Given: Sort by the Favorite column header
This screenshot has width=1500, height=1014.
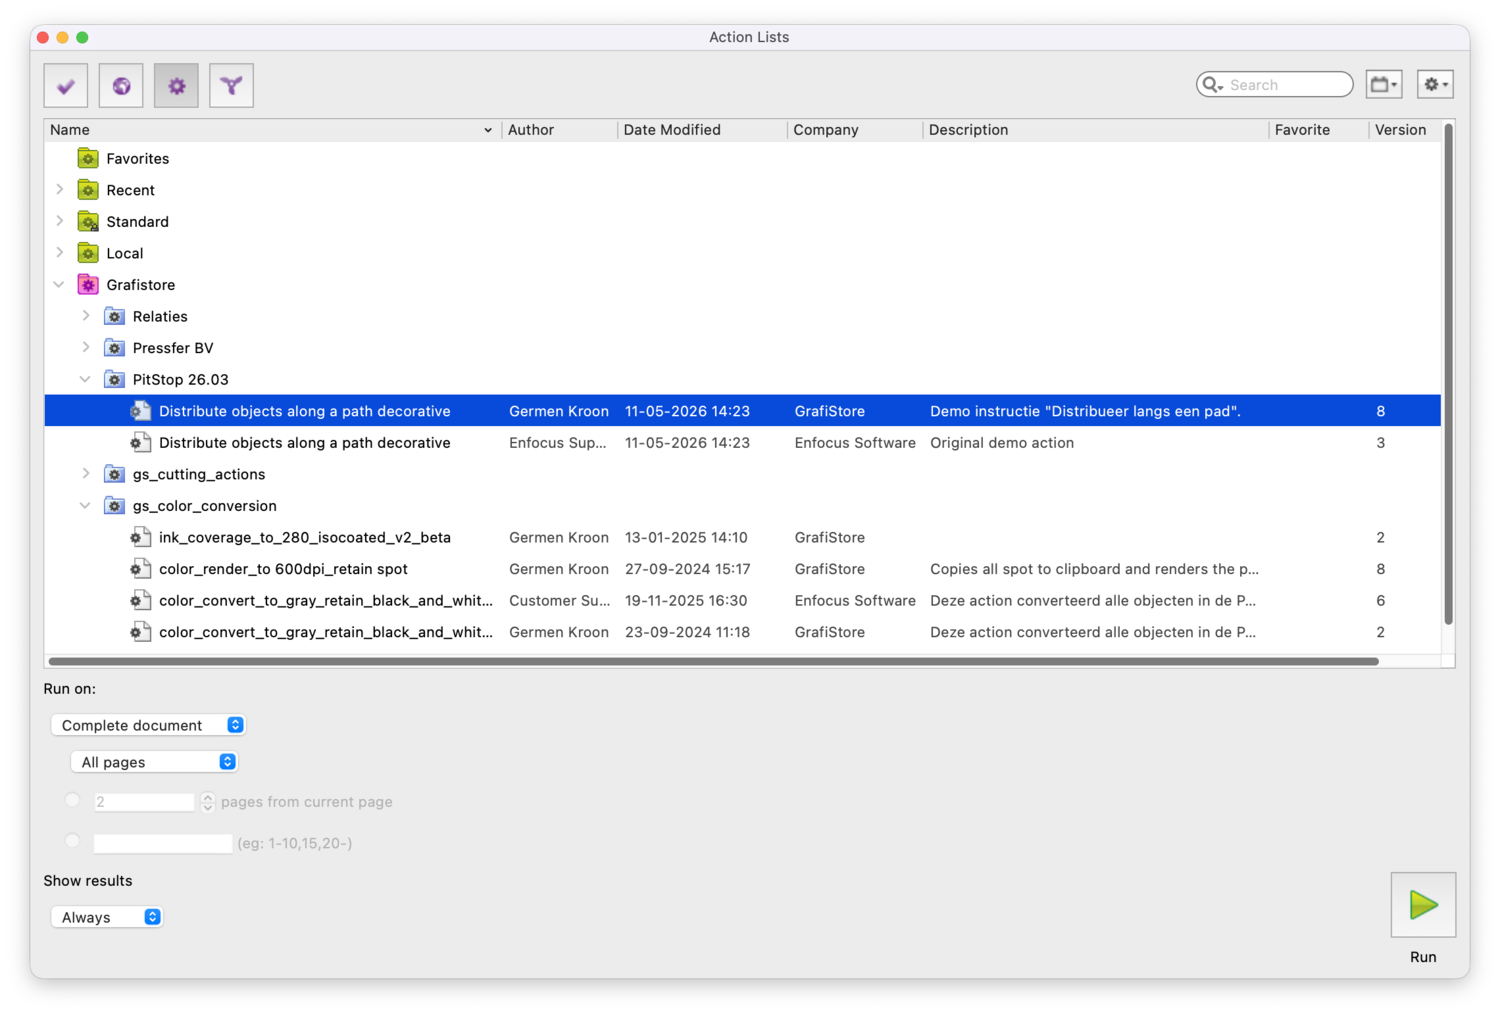Looking at the screenshot, I should point(1318,130).
